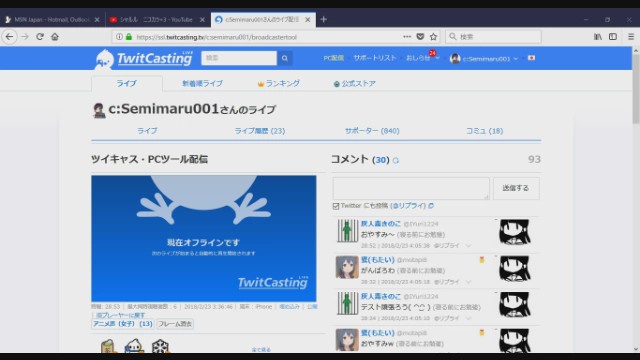
Task: Click the @リプライ link on おやすみ〜 comment
Action: tap(447, 246)
